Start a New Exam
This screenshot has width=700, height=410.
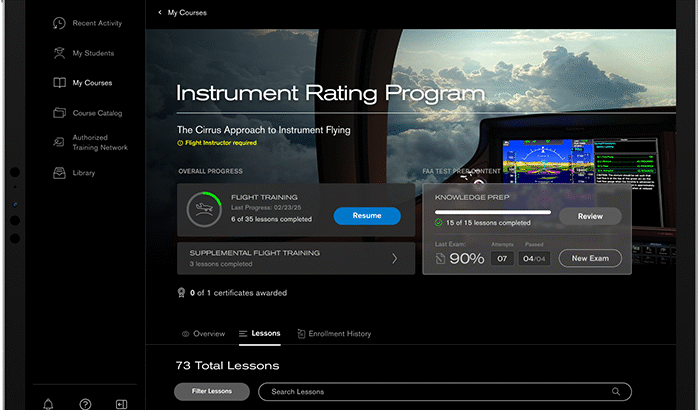click(590, 258)
